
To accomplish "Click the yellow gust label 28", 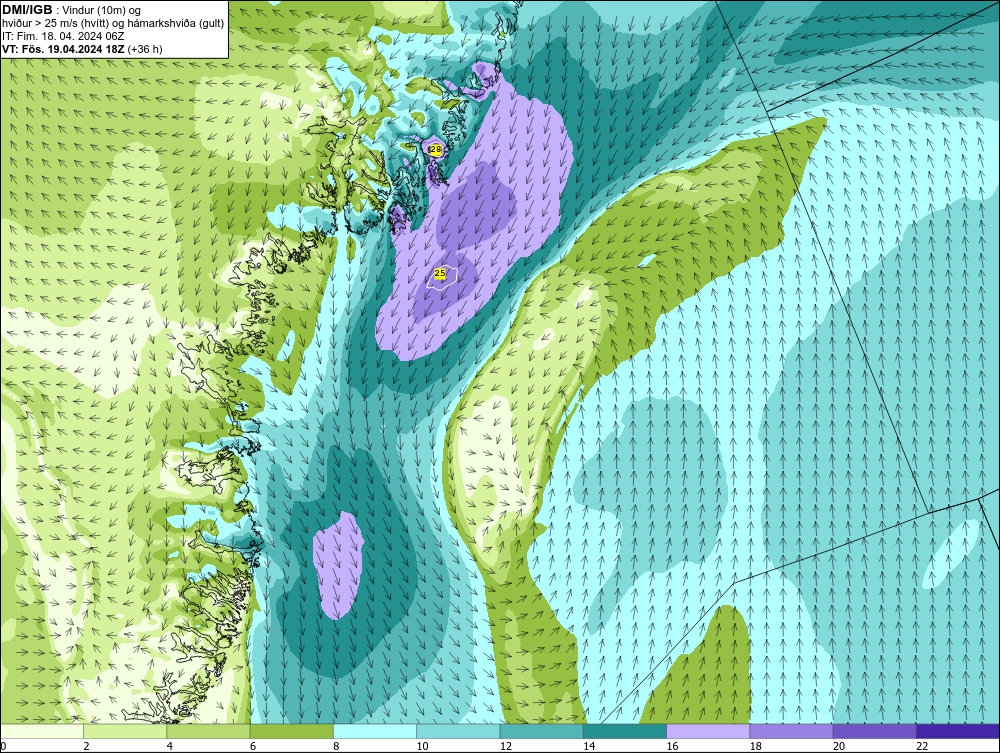I will coord(436,150).
